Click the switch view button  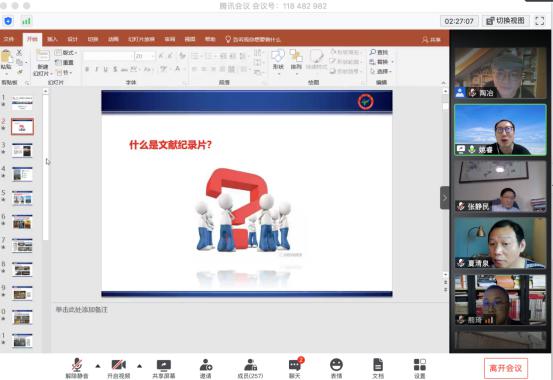tap(506, 21)
